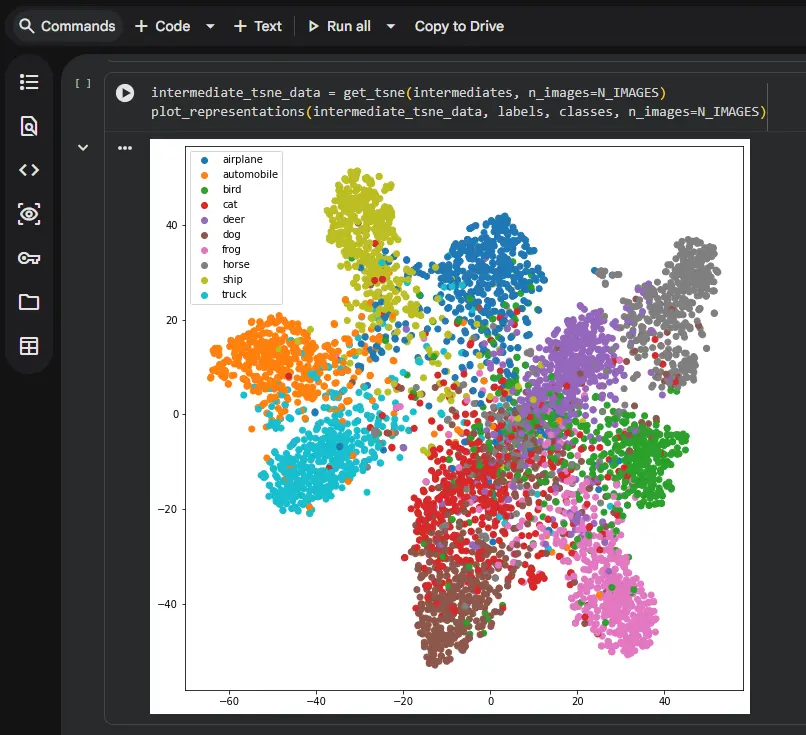Click the plot_representations function call text
Viewport: 806px width, 735px height.
coord(228,112)
